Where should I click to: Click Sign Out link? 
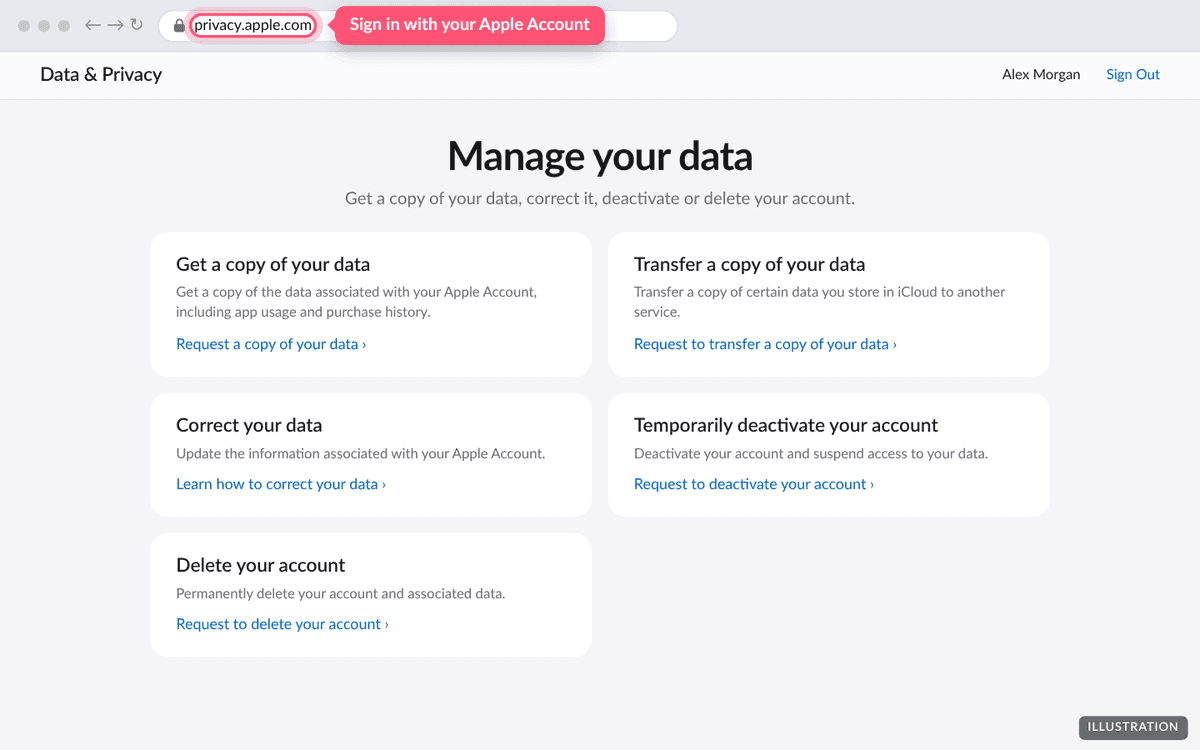pyautogui.click(x=1133, y=74)
